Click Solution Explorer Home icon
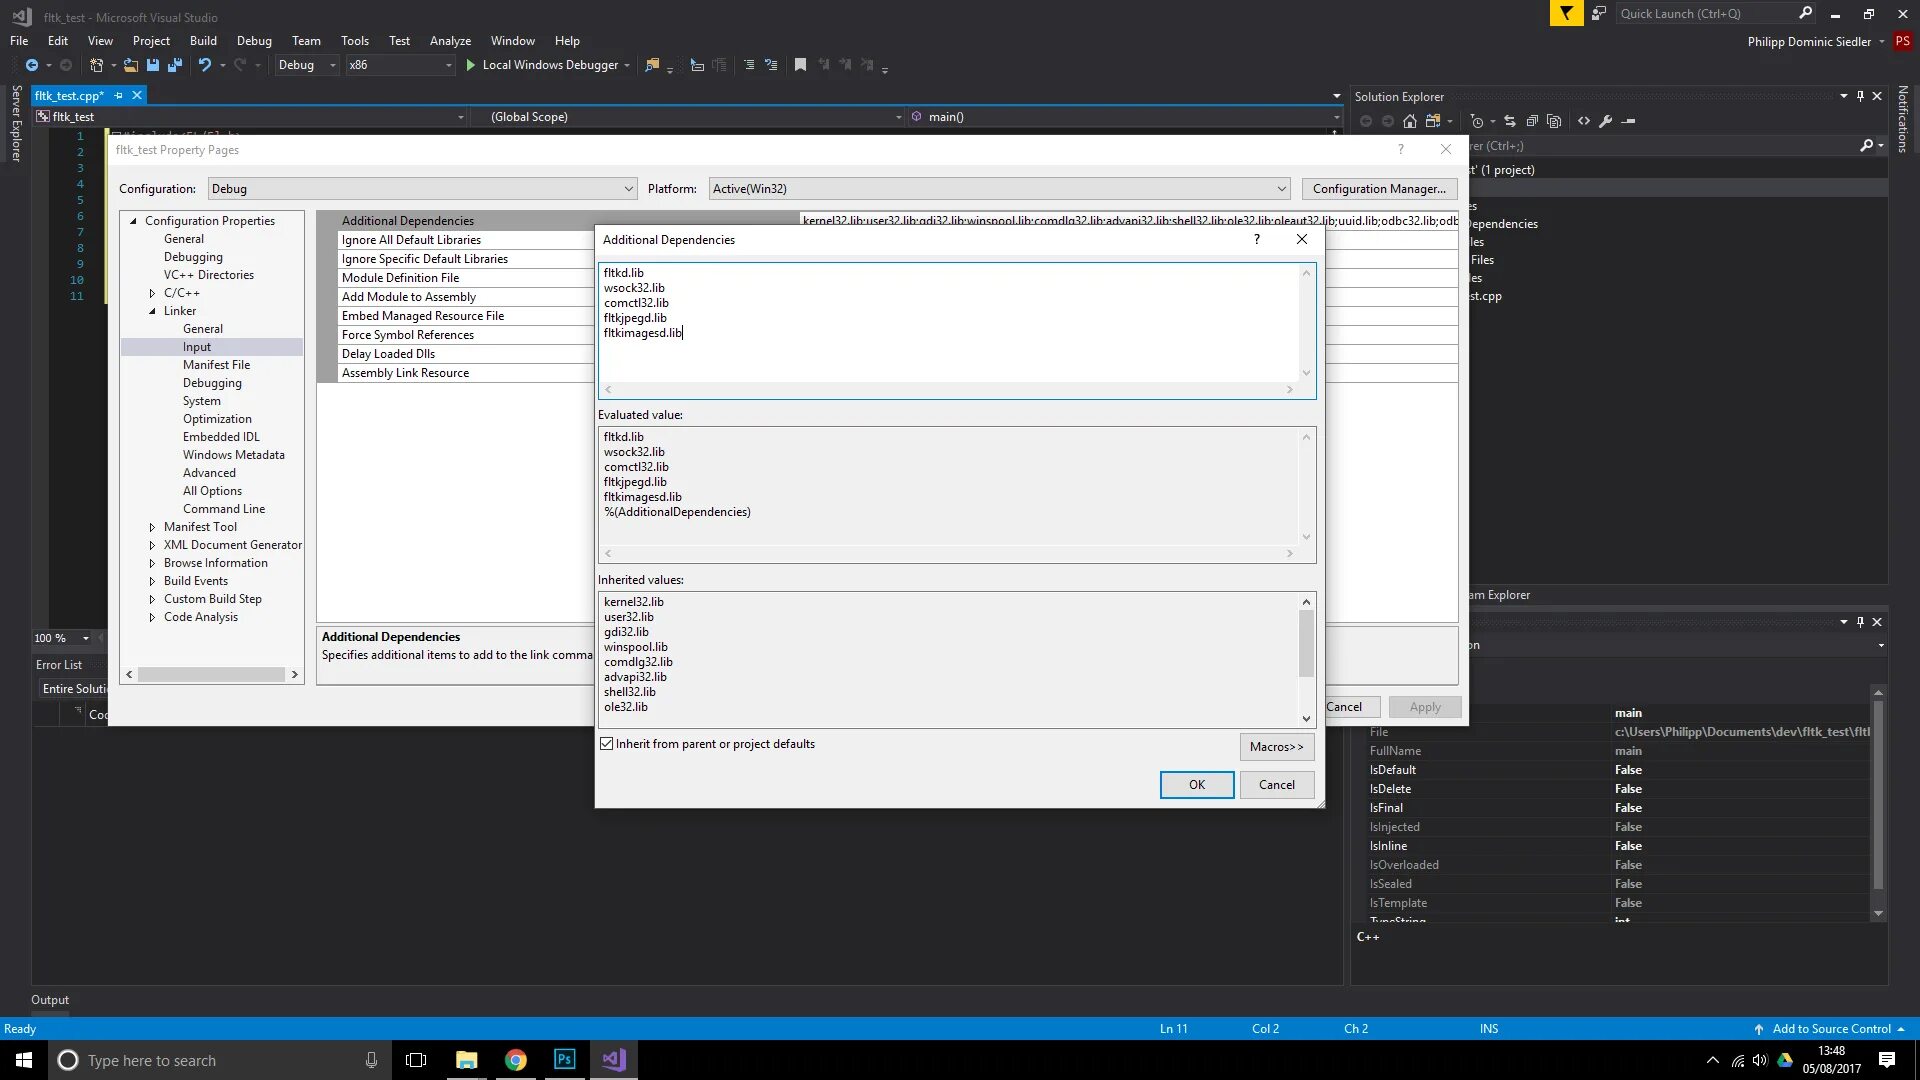This screenshot has width=1920, height=1080. point(1410,121)
